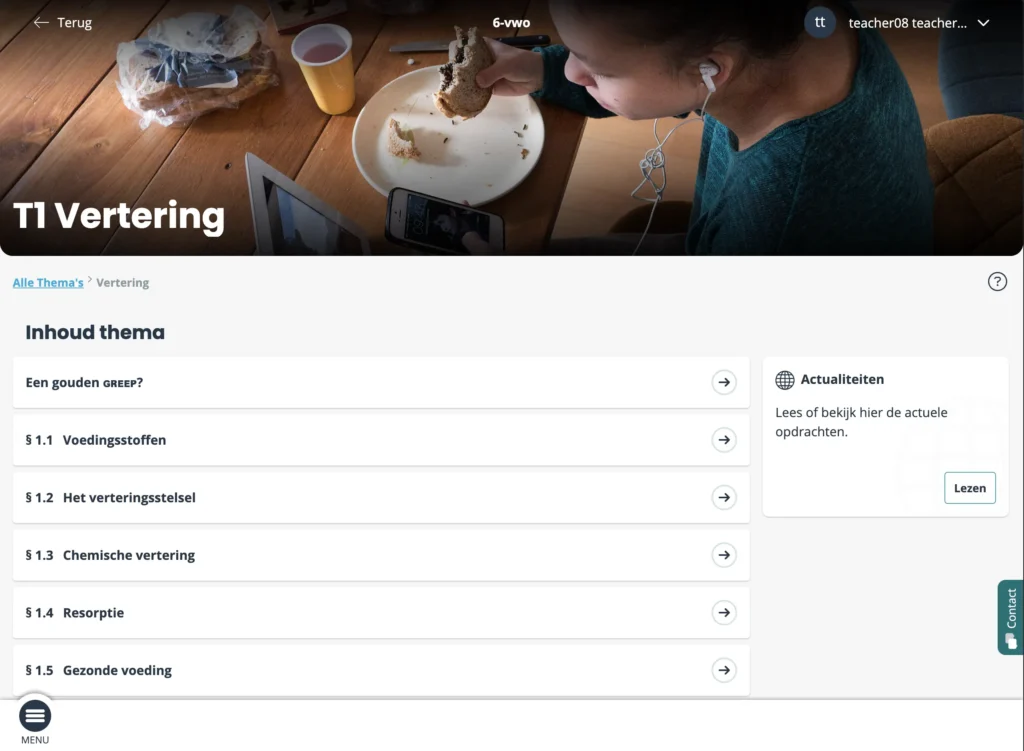1024x751 pixels.
Task: Click the tt user avatar
Action: click(x=820, y=22)
